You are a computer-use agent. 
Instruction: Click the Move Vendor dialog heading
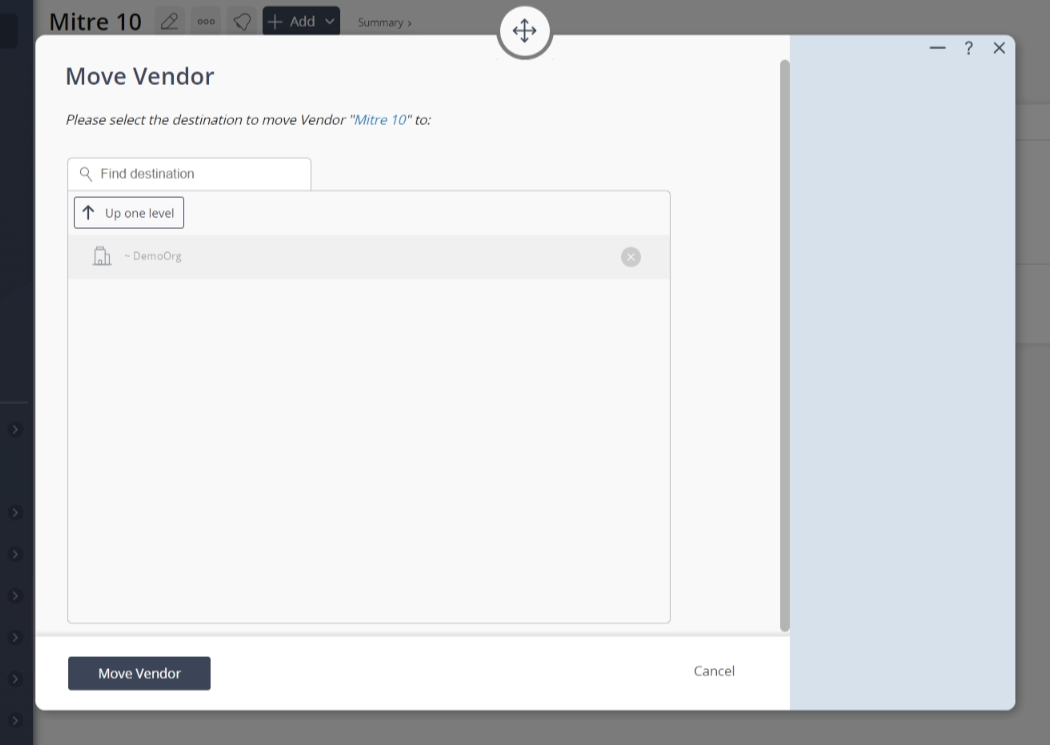140,76
